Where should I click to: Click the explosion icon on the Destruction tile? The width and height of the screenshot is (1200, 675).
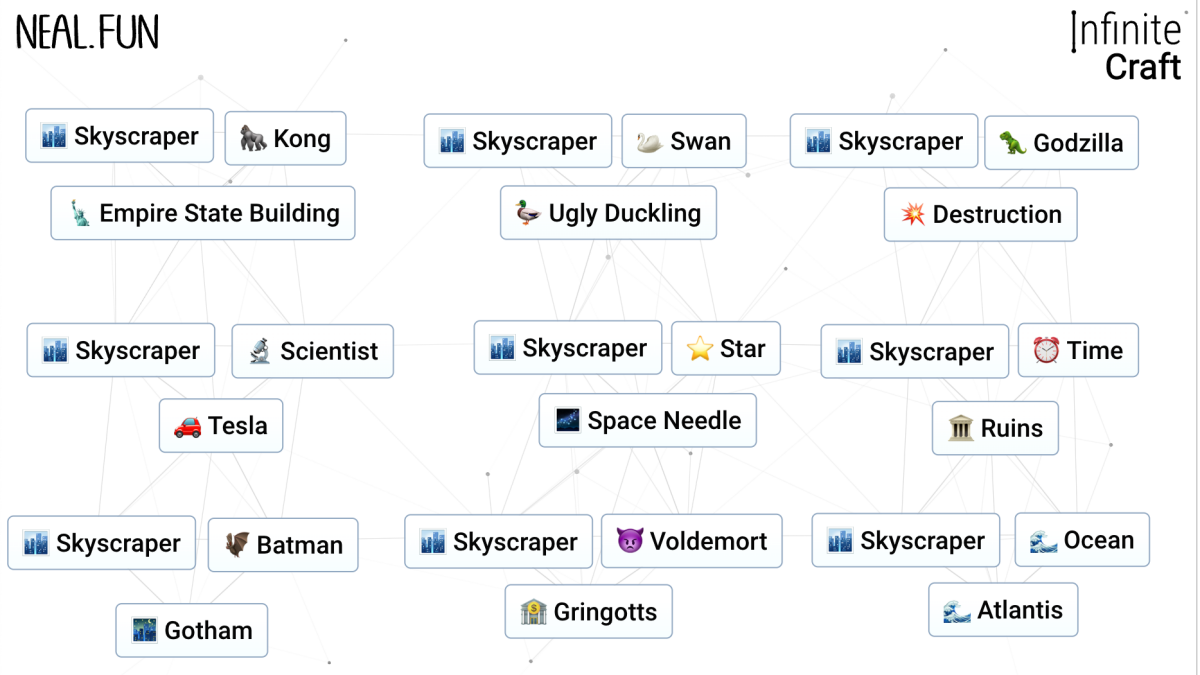911,214
